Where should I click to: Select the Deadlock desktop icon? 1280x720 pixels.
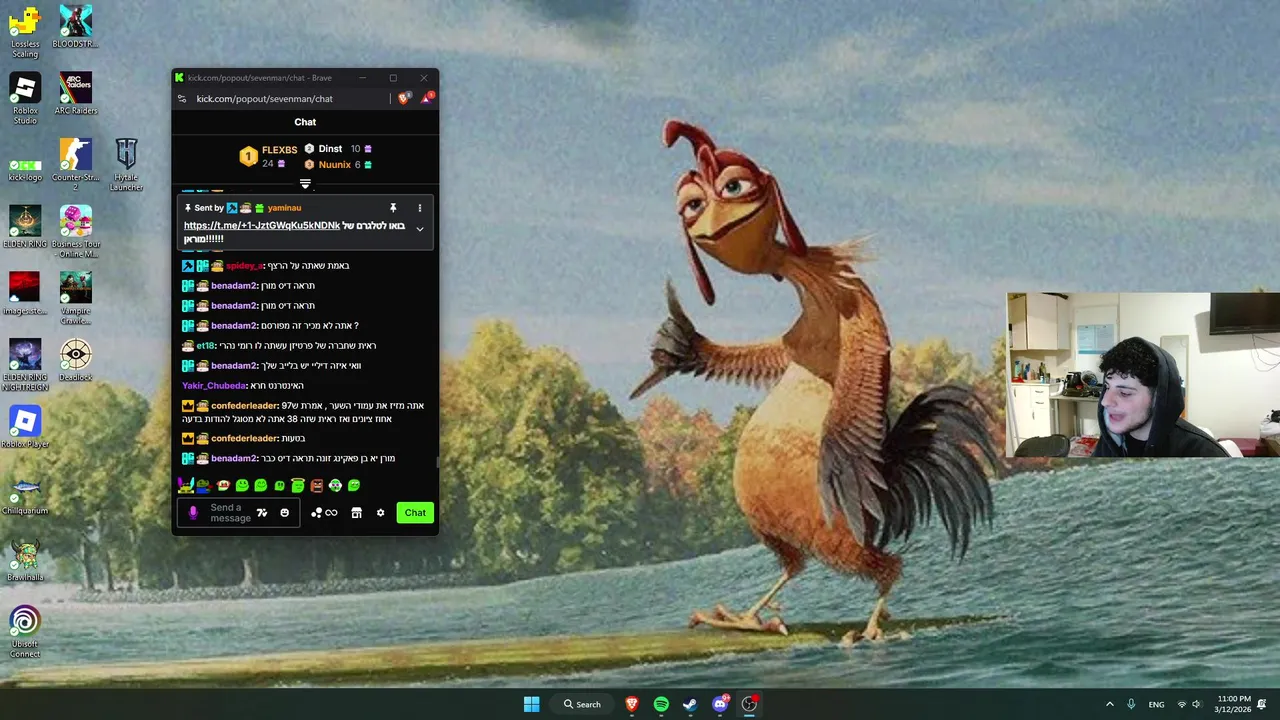click(x=75, y=360)
